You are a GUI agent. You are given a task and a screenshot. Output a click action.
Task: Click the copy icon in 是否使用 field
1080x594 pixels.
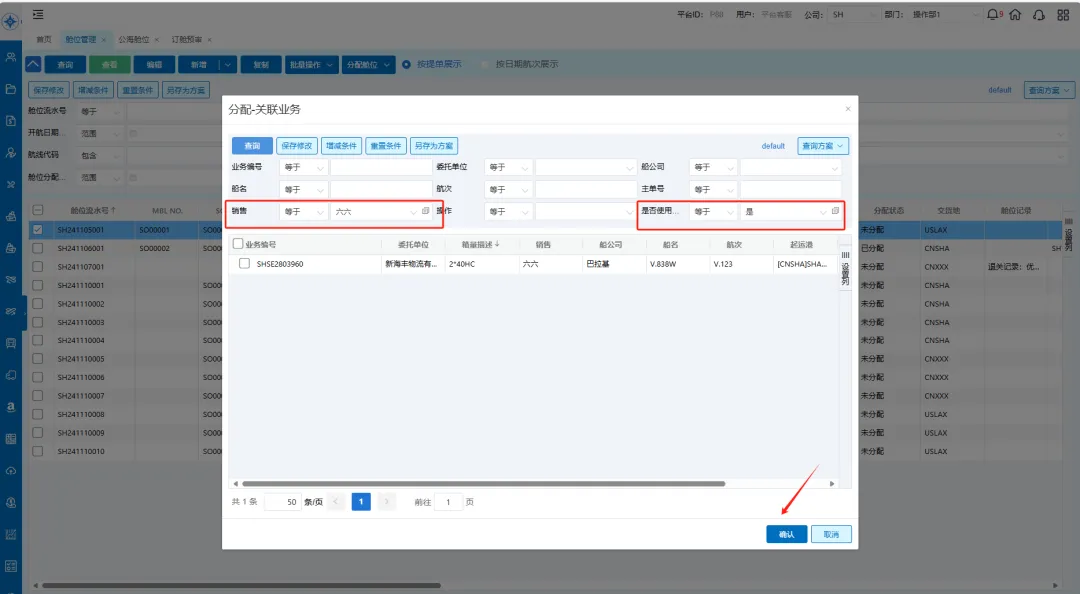pyautogui.click(x=835, y=211)
